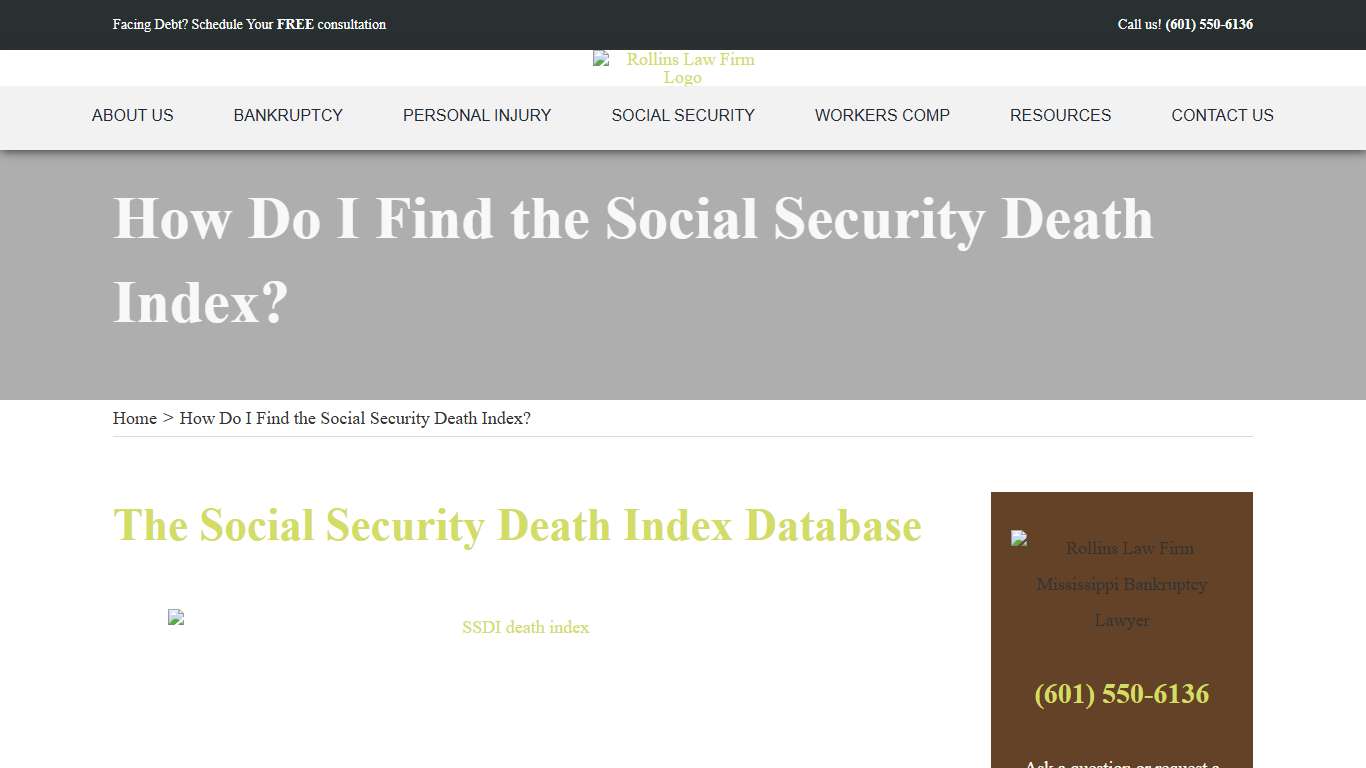Call the (601) 550-6136 header number

(x=1208, y=24)
